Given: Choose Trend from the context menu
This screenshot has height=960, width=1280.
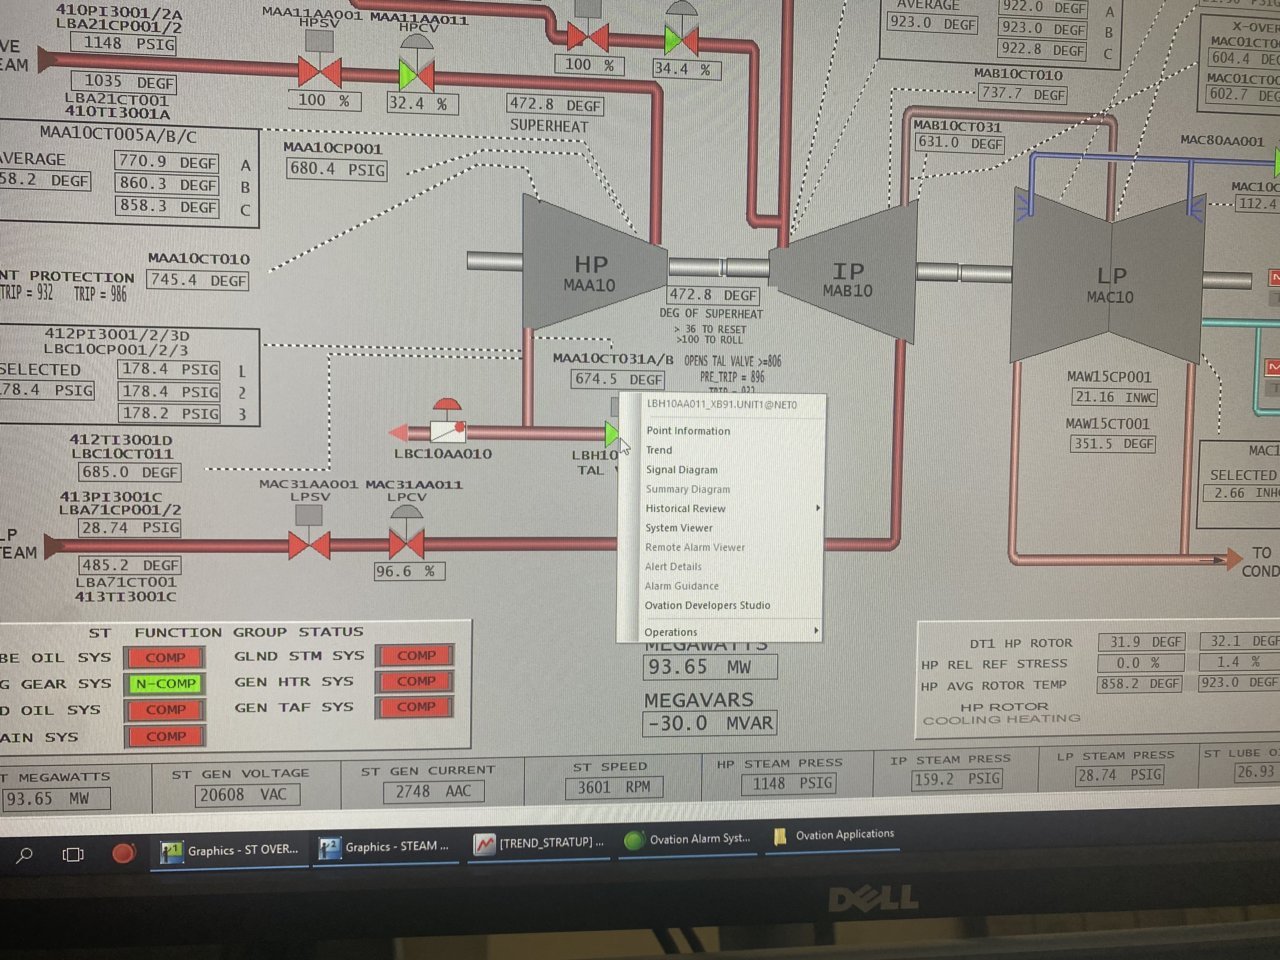Looking at the screenshot, I should pos(659,450).
